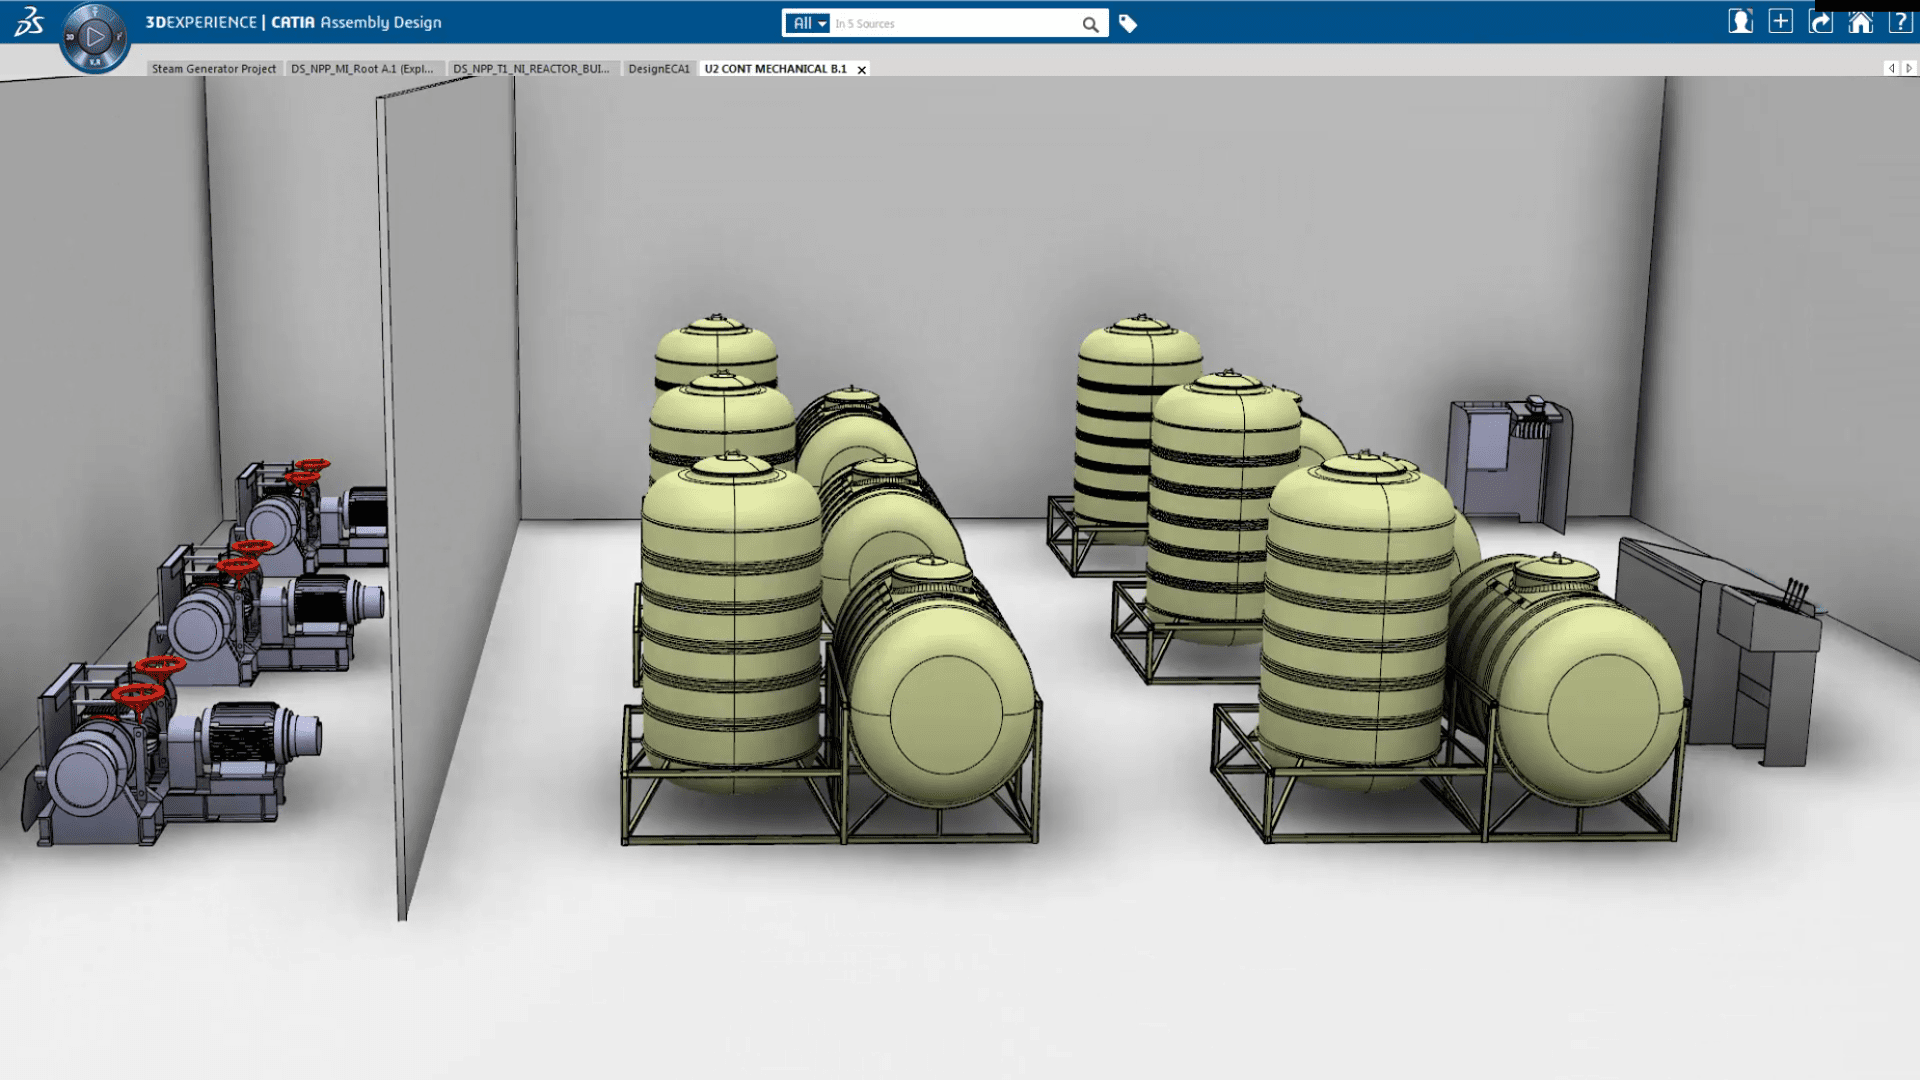1920x1080 pixels.
Task: Expand the All search scope dropdown
Action: pyautogui.click(x=808, y=23)
